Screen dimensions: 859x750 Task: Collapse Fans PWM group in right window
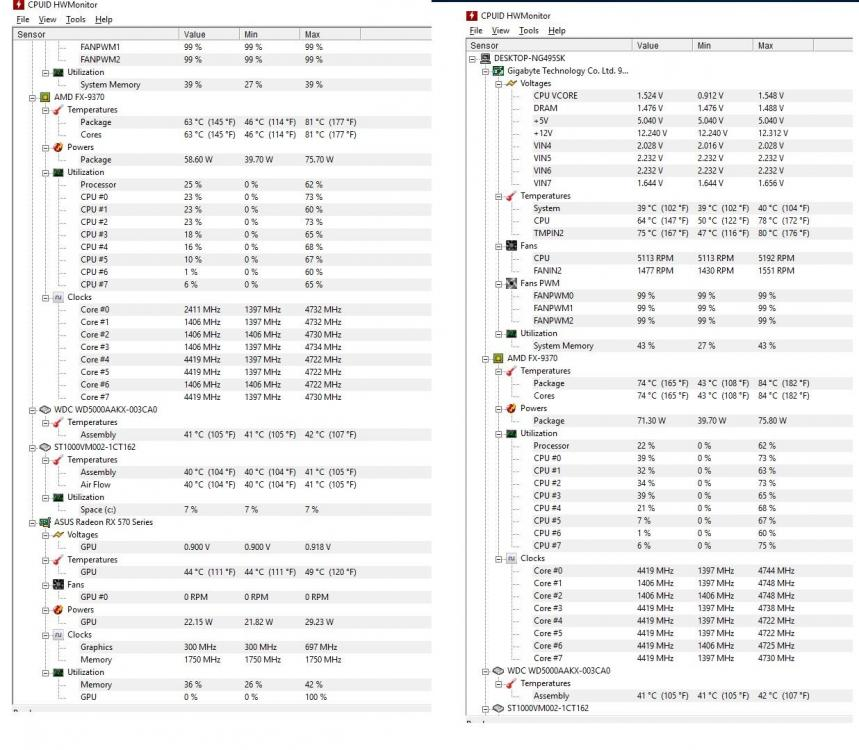pyautogui.click(x=499, y=284)
